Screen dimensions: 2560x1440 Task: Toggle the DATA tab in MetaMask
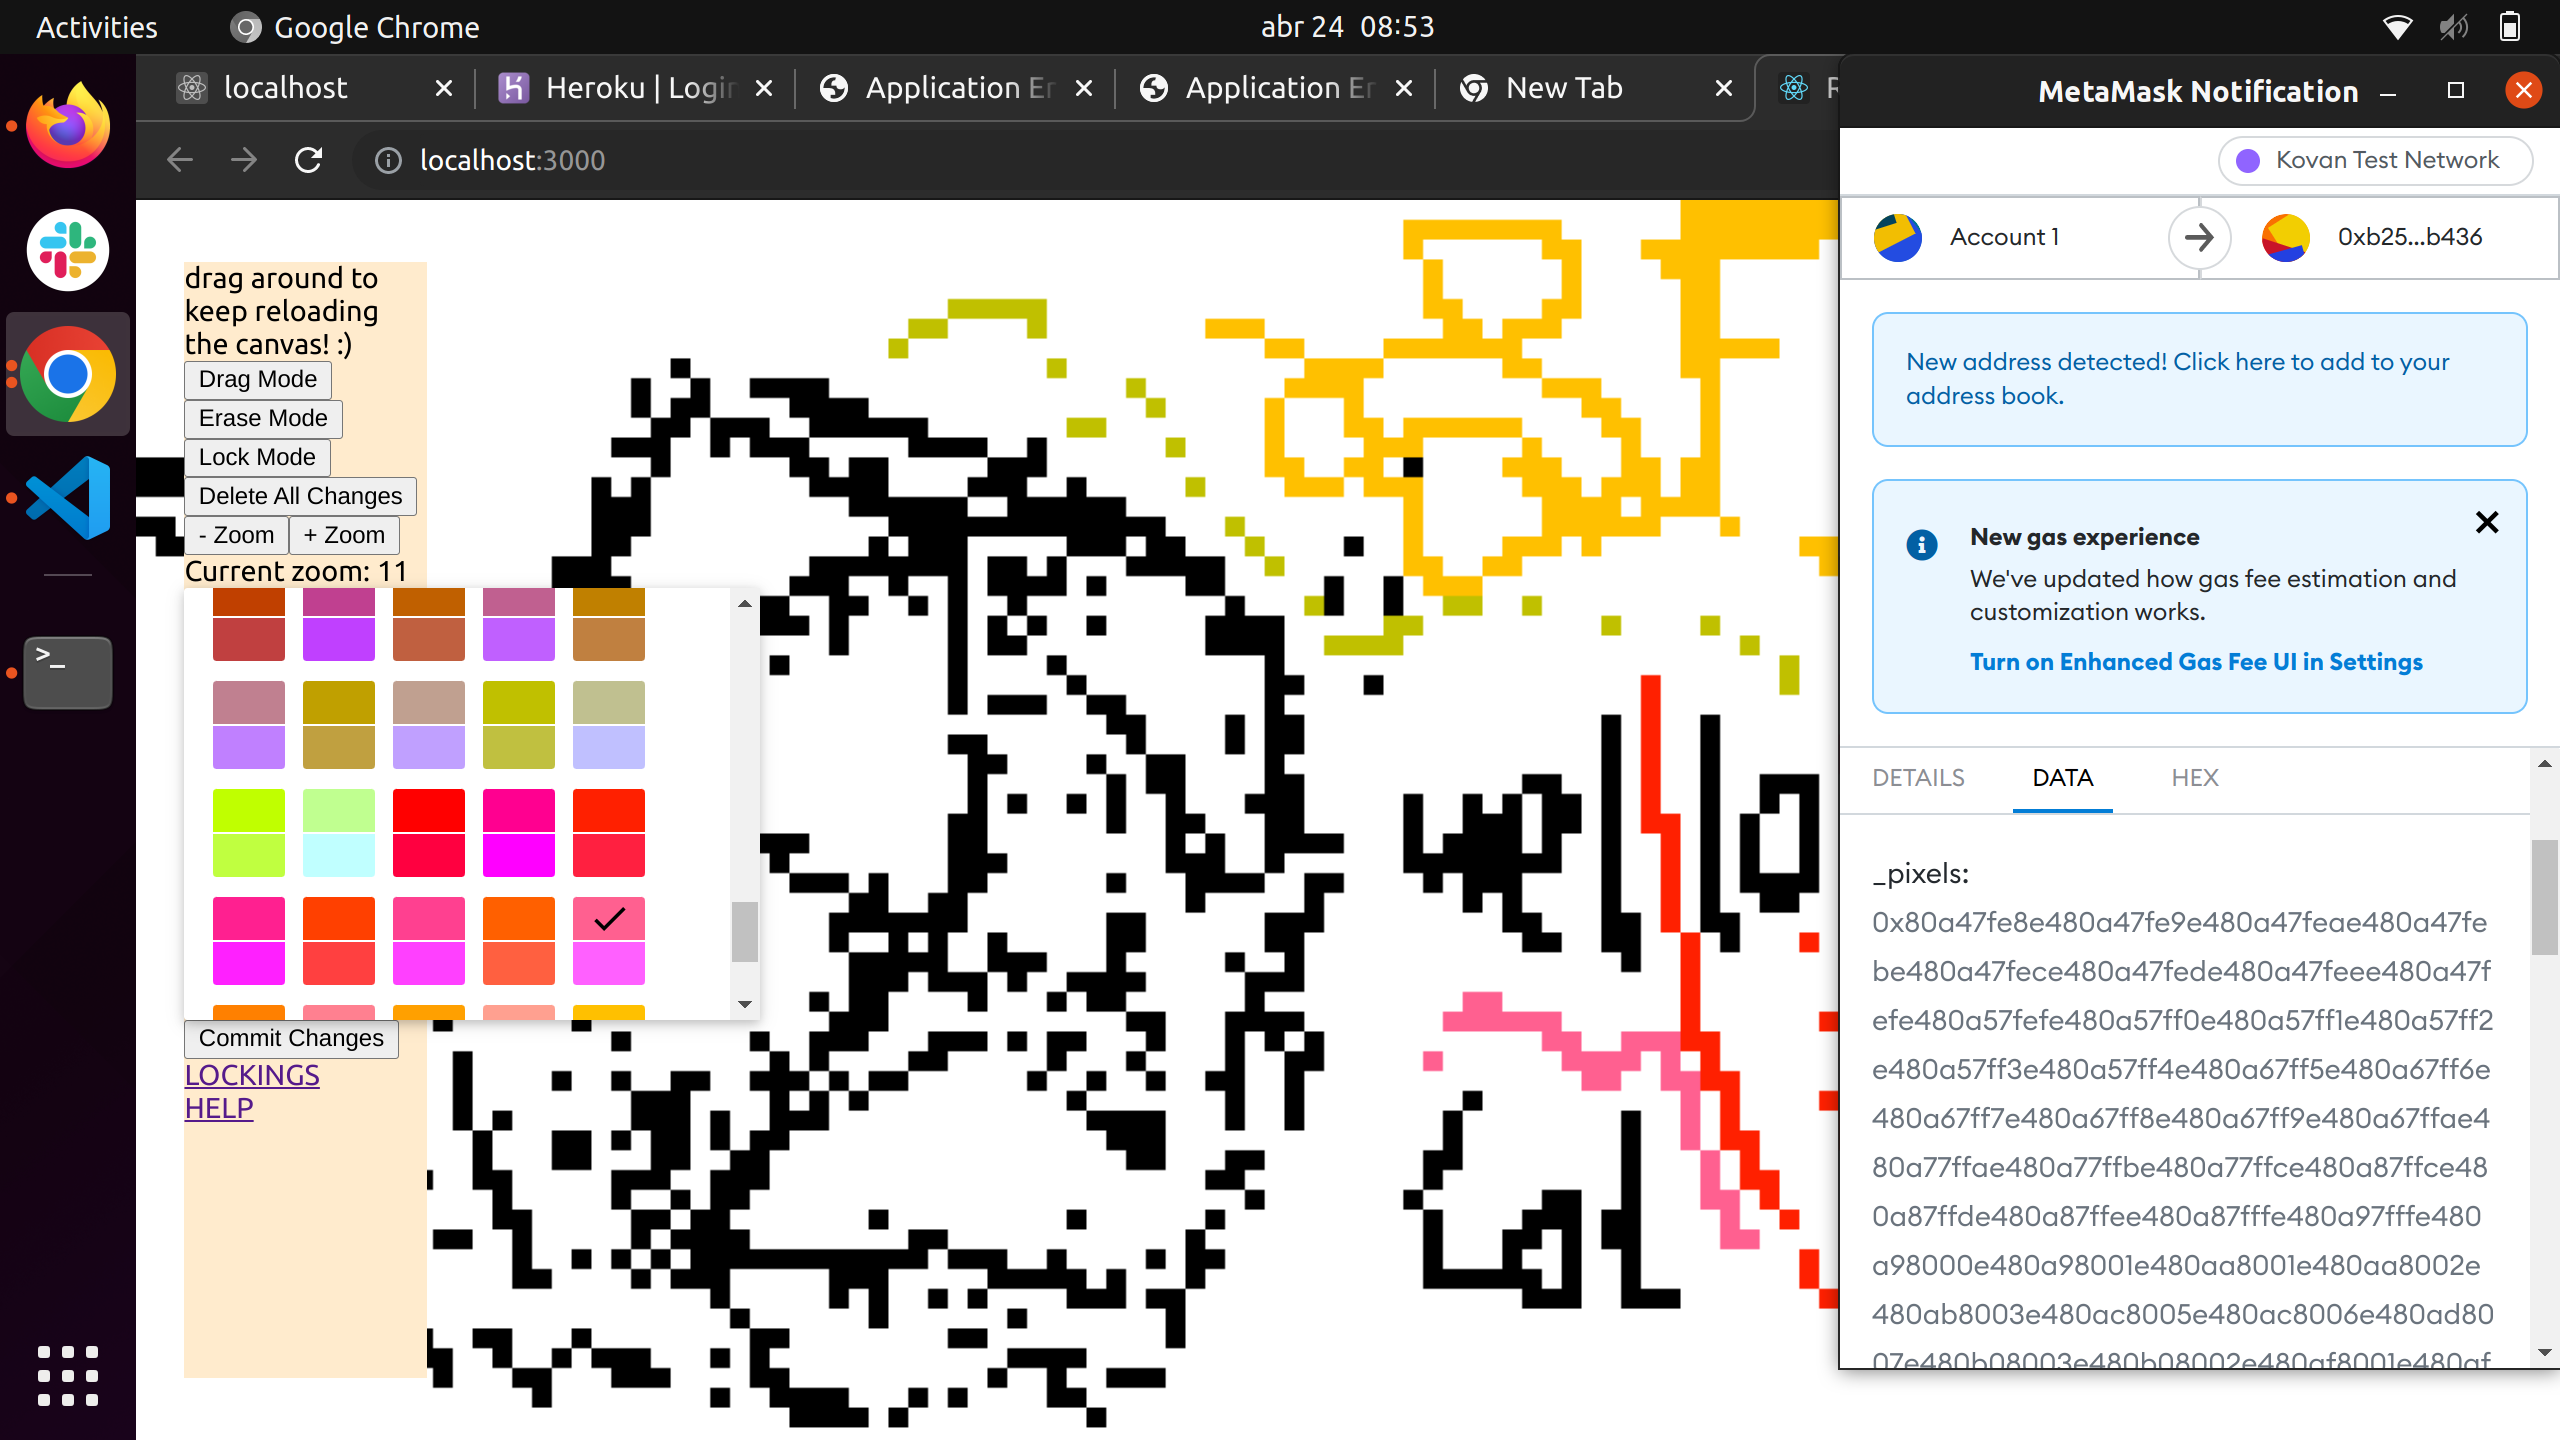point(2062,777)
